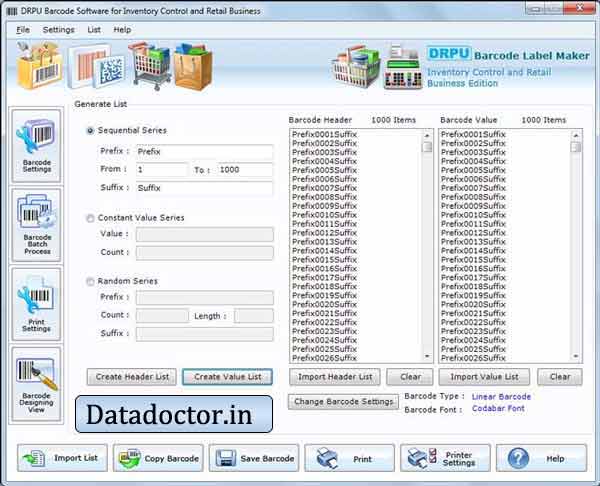
Task: Select Prefix0002Suffix in Barcode Value list
Action: pyautogui.click(x=473, y=144)
